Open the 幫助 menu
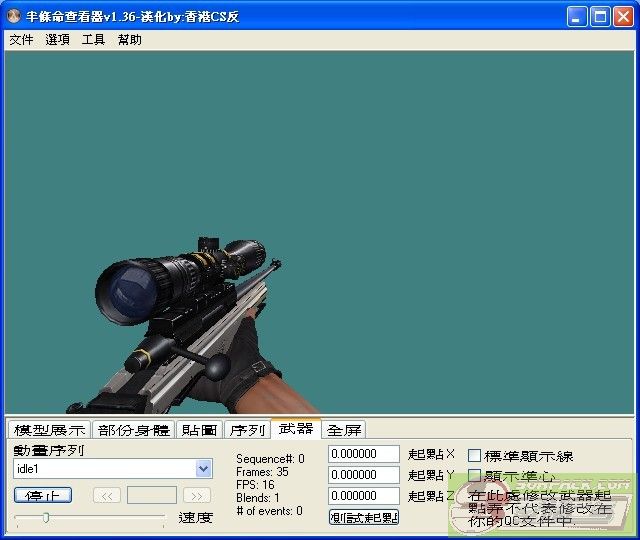 coord(130,40)
